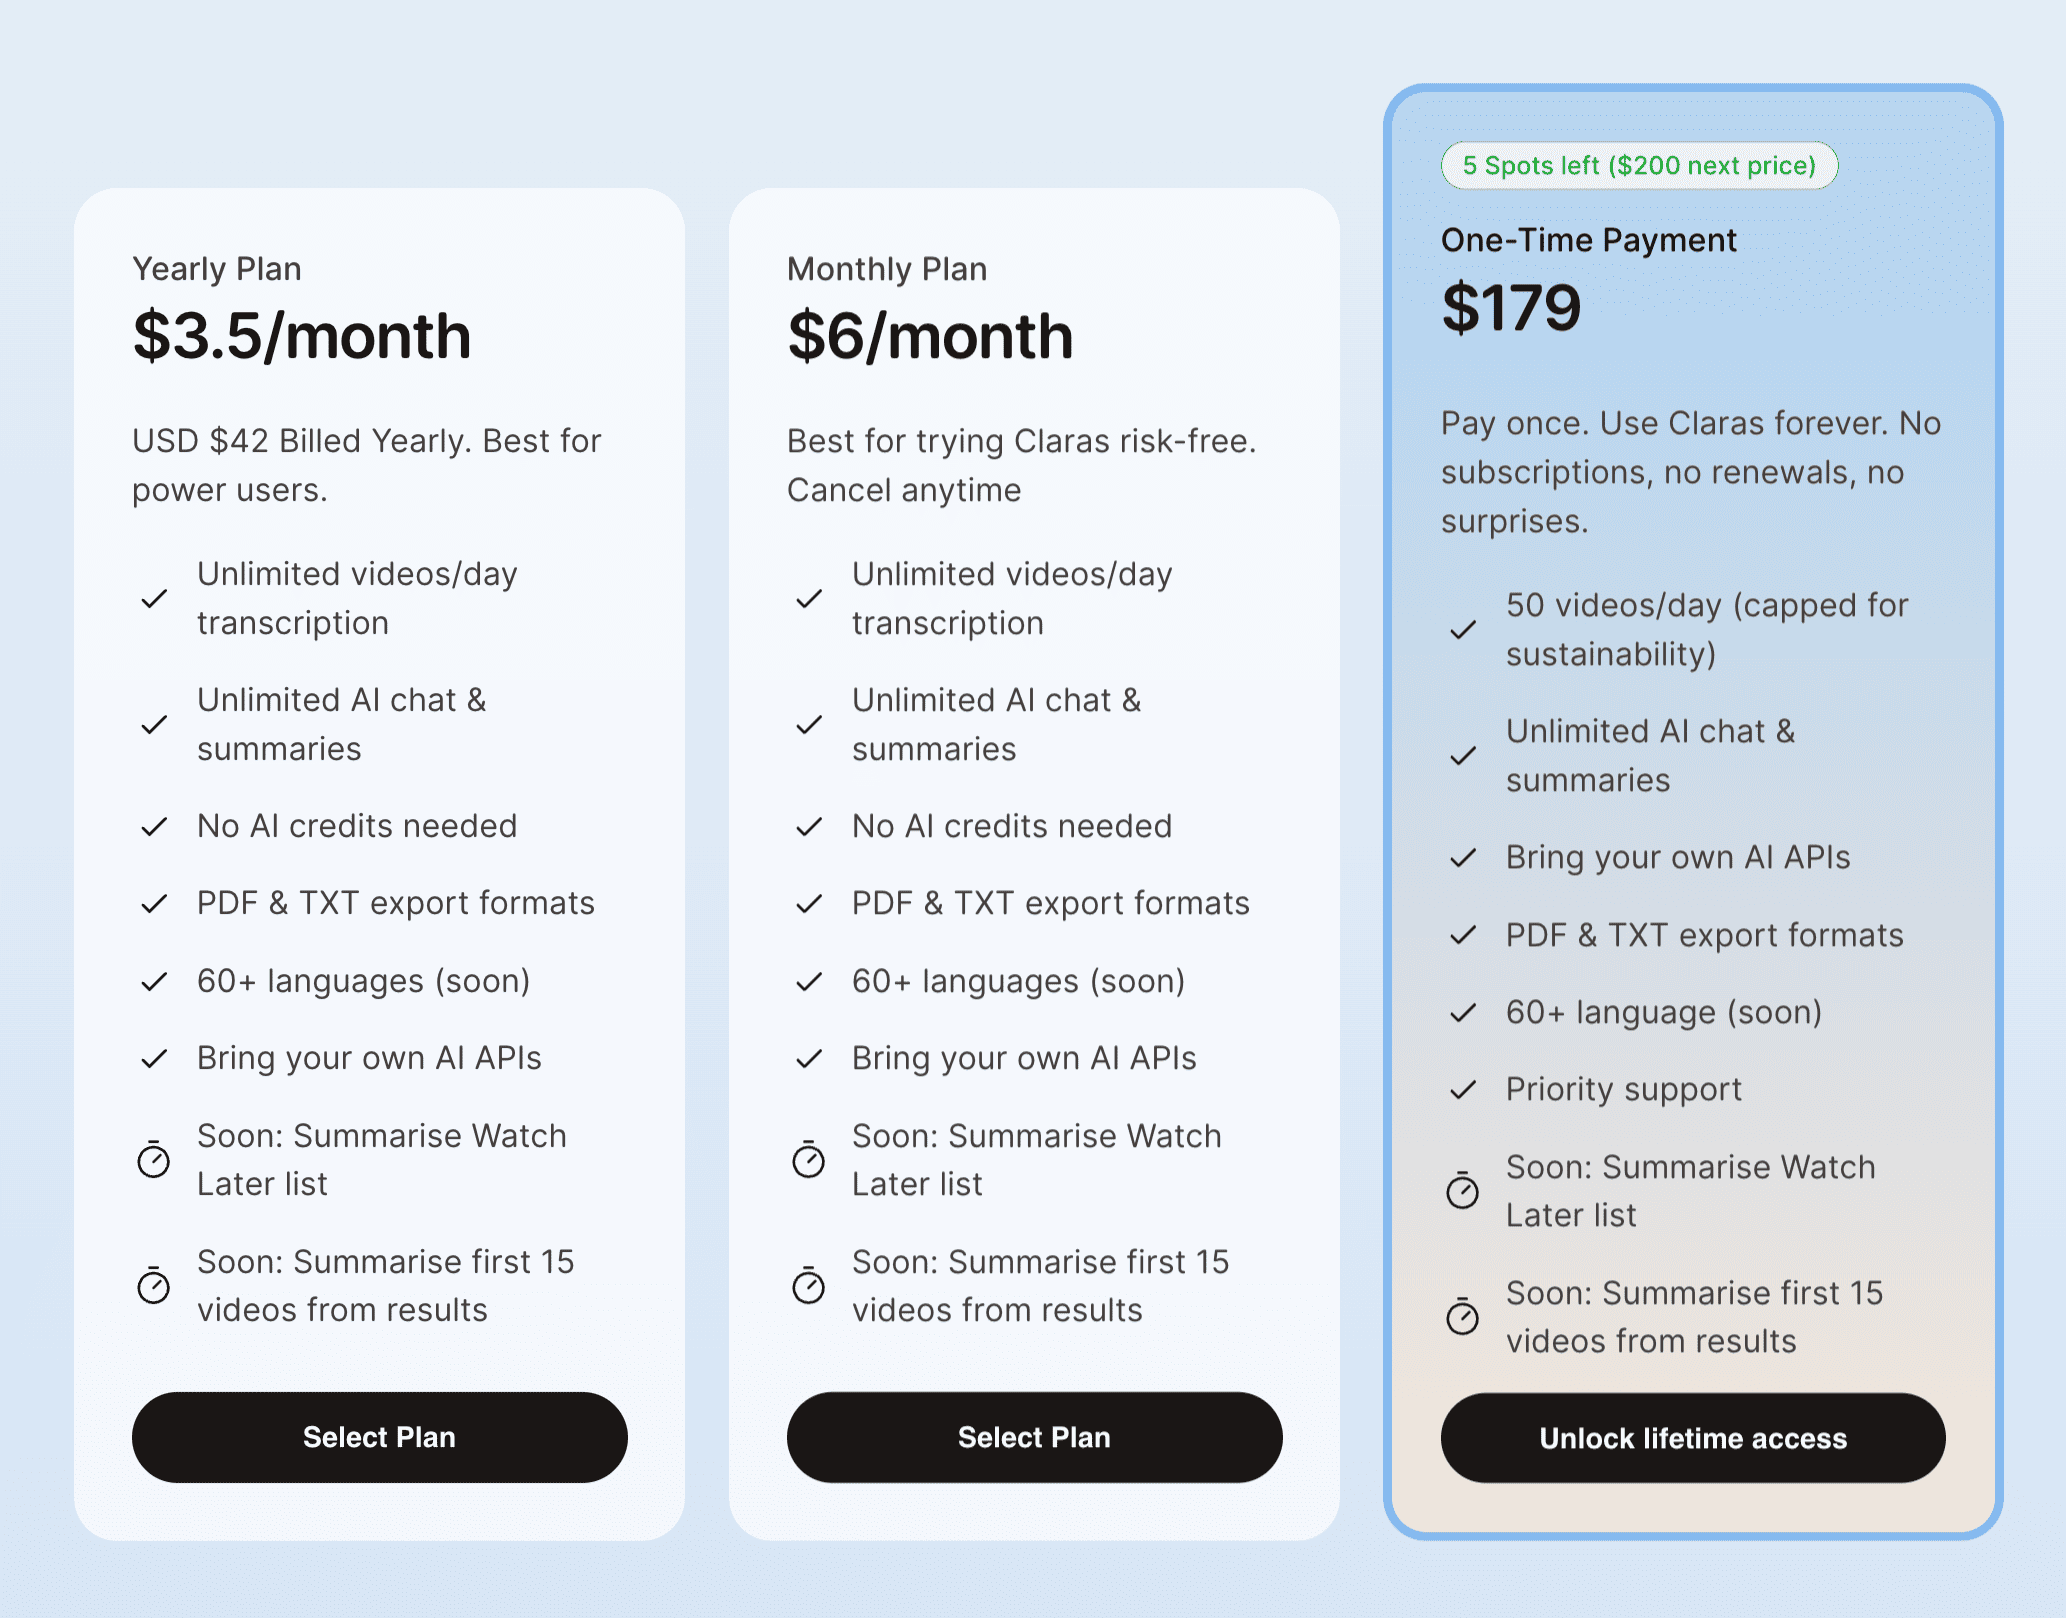Click the Yearly checkmark for 60+ languages

(154, 982)
